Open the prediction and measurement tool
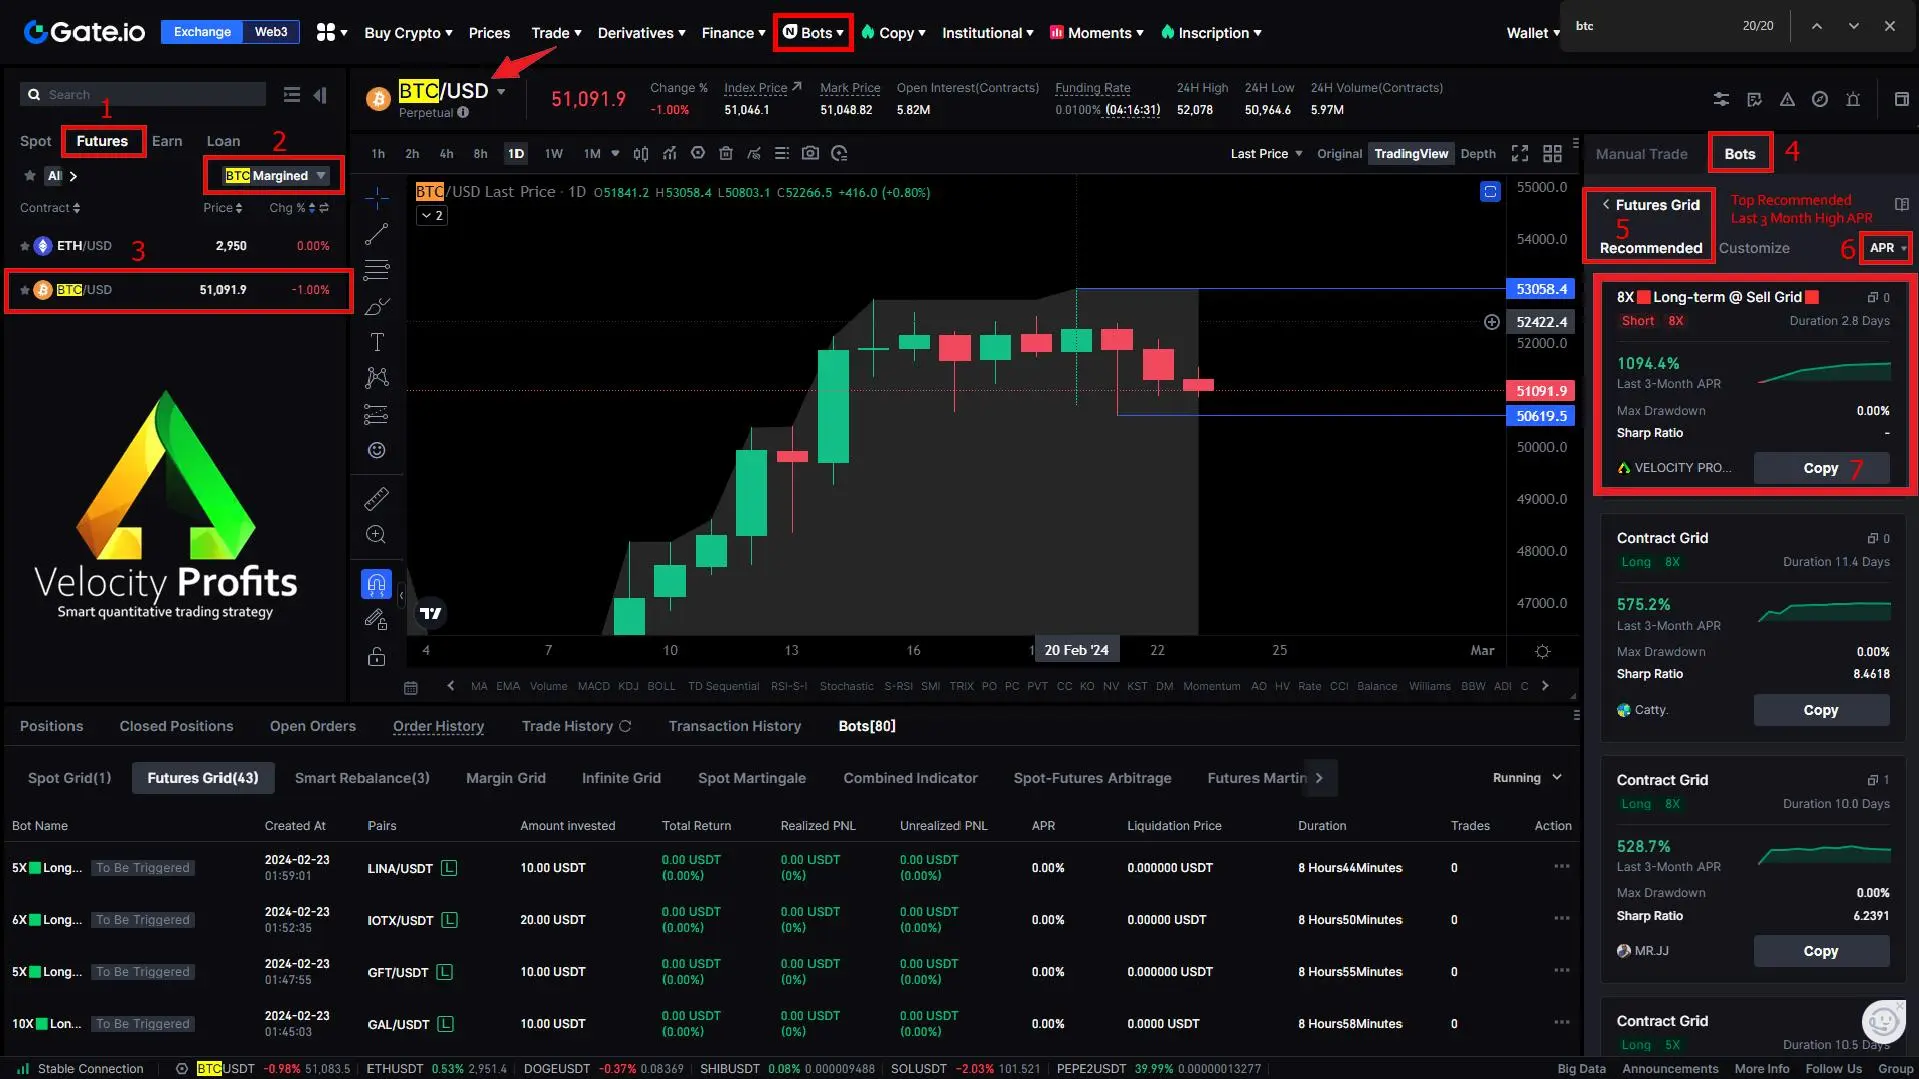 (x=376, y=414)
